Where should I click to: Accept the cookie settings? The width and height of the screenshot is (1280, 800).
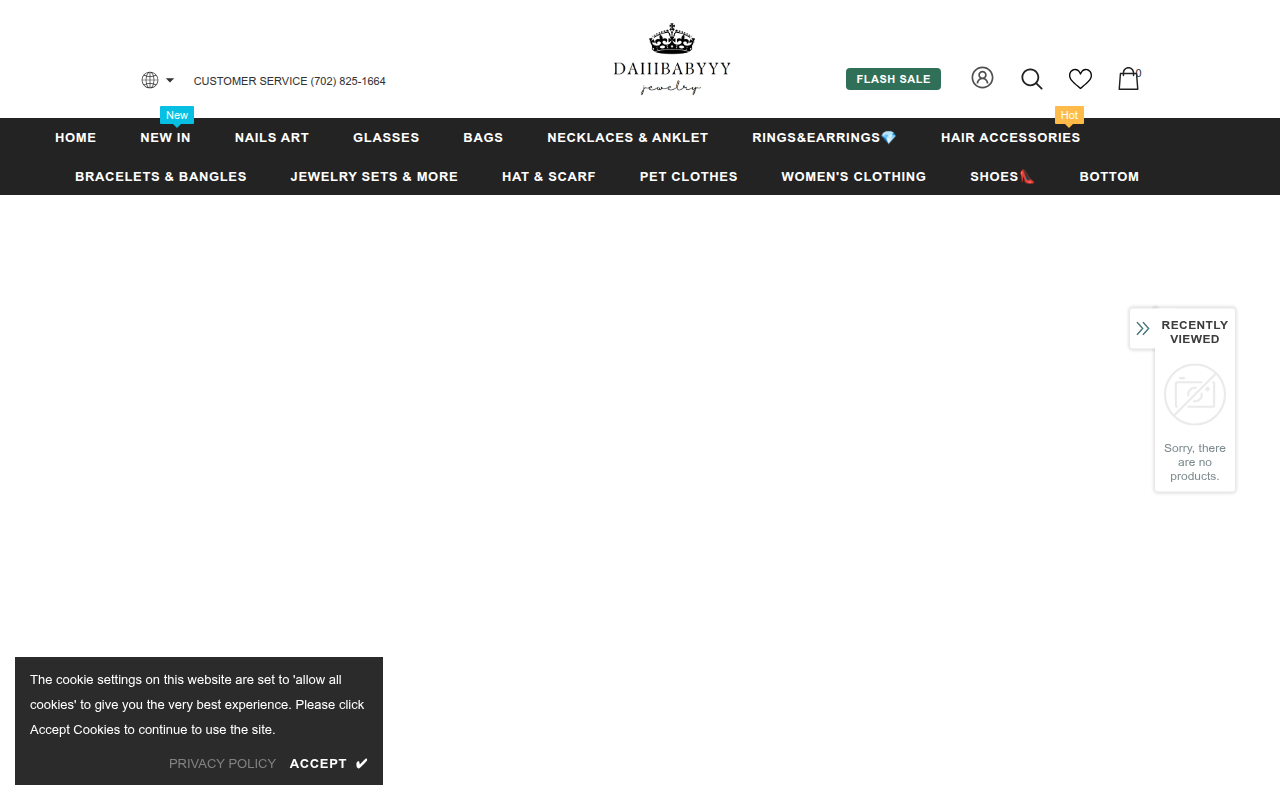pos(329,764)
